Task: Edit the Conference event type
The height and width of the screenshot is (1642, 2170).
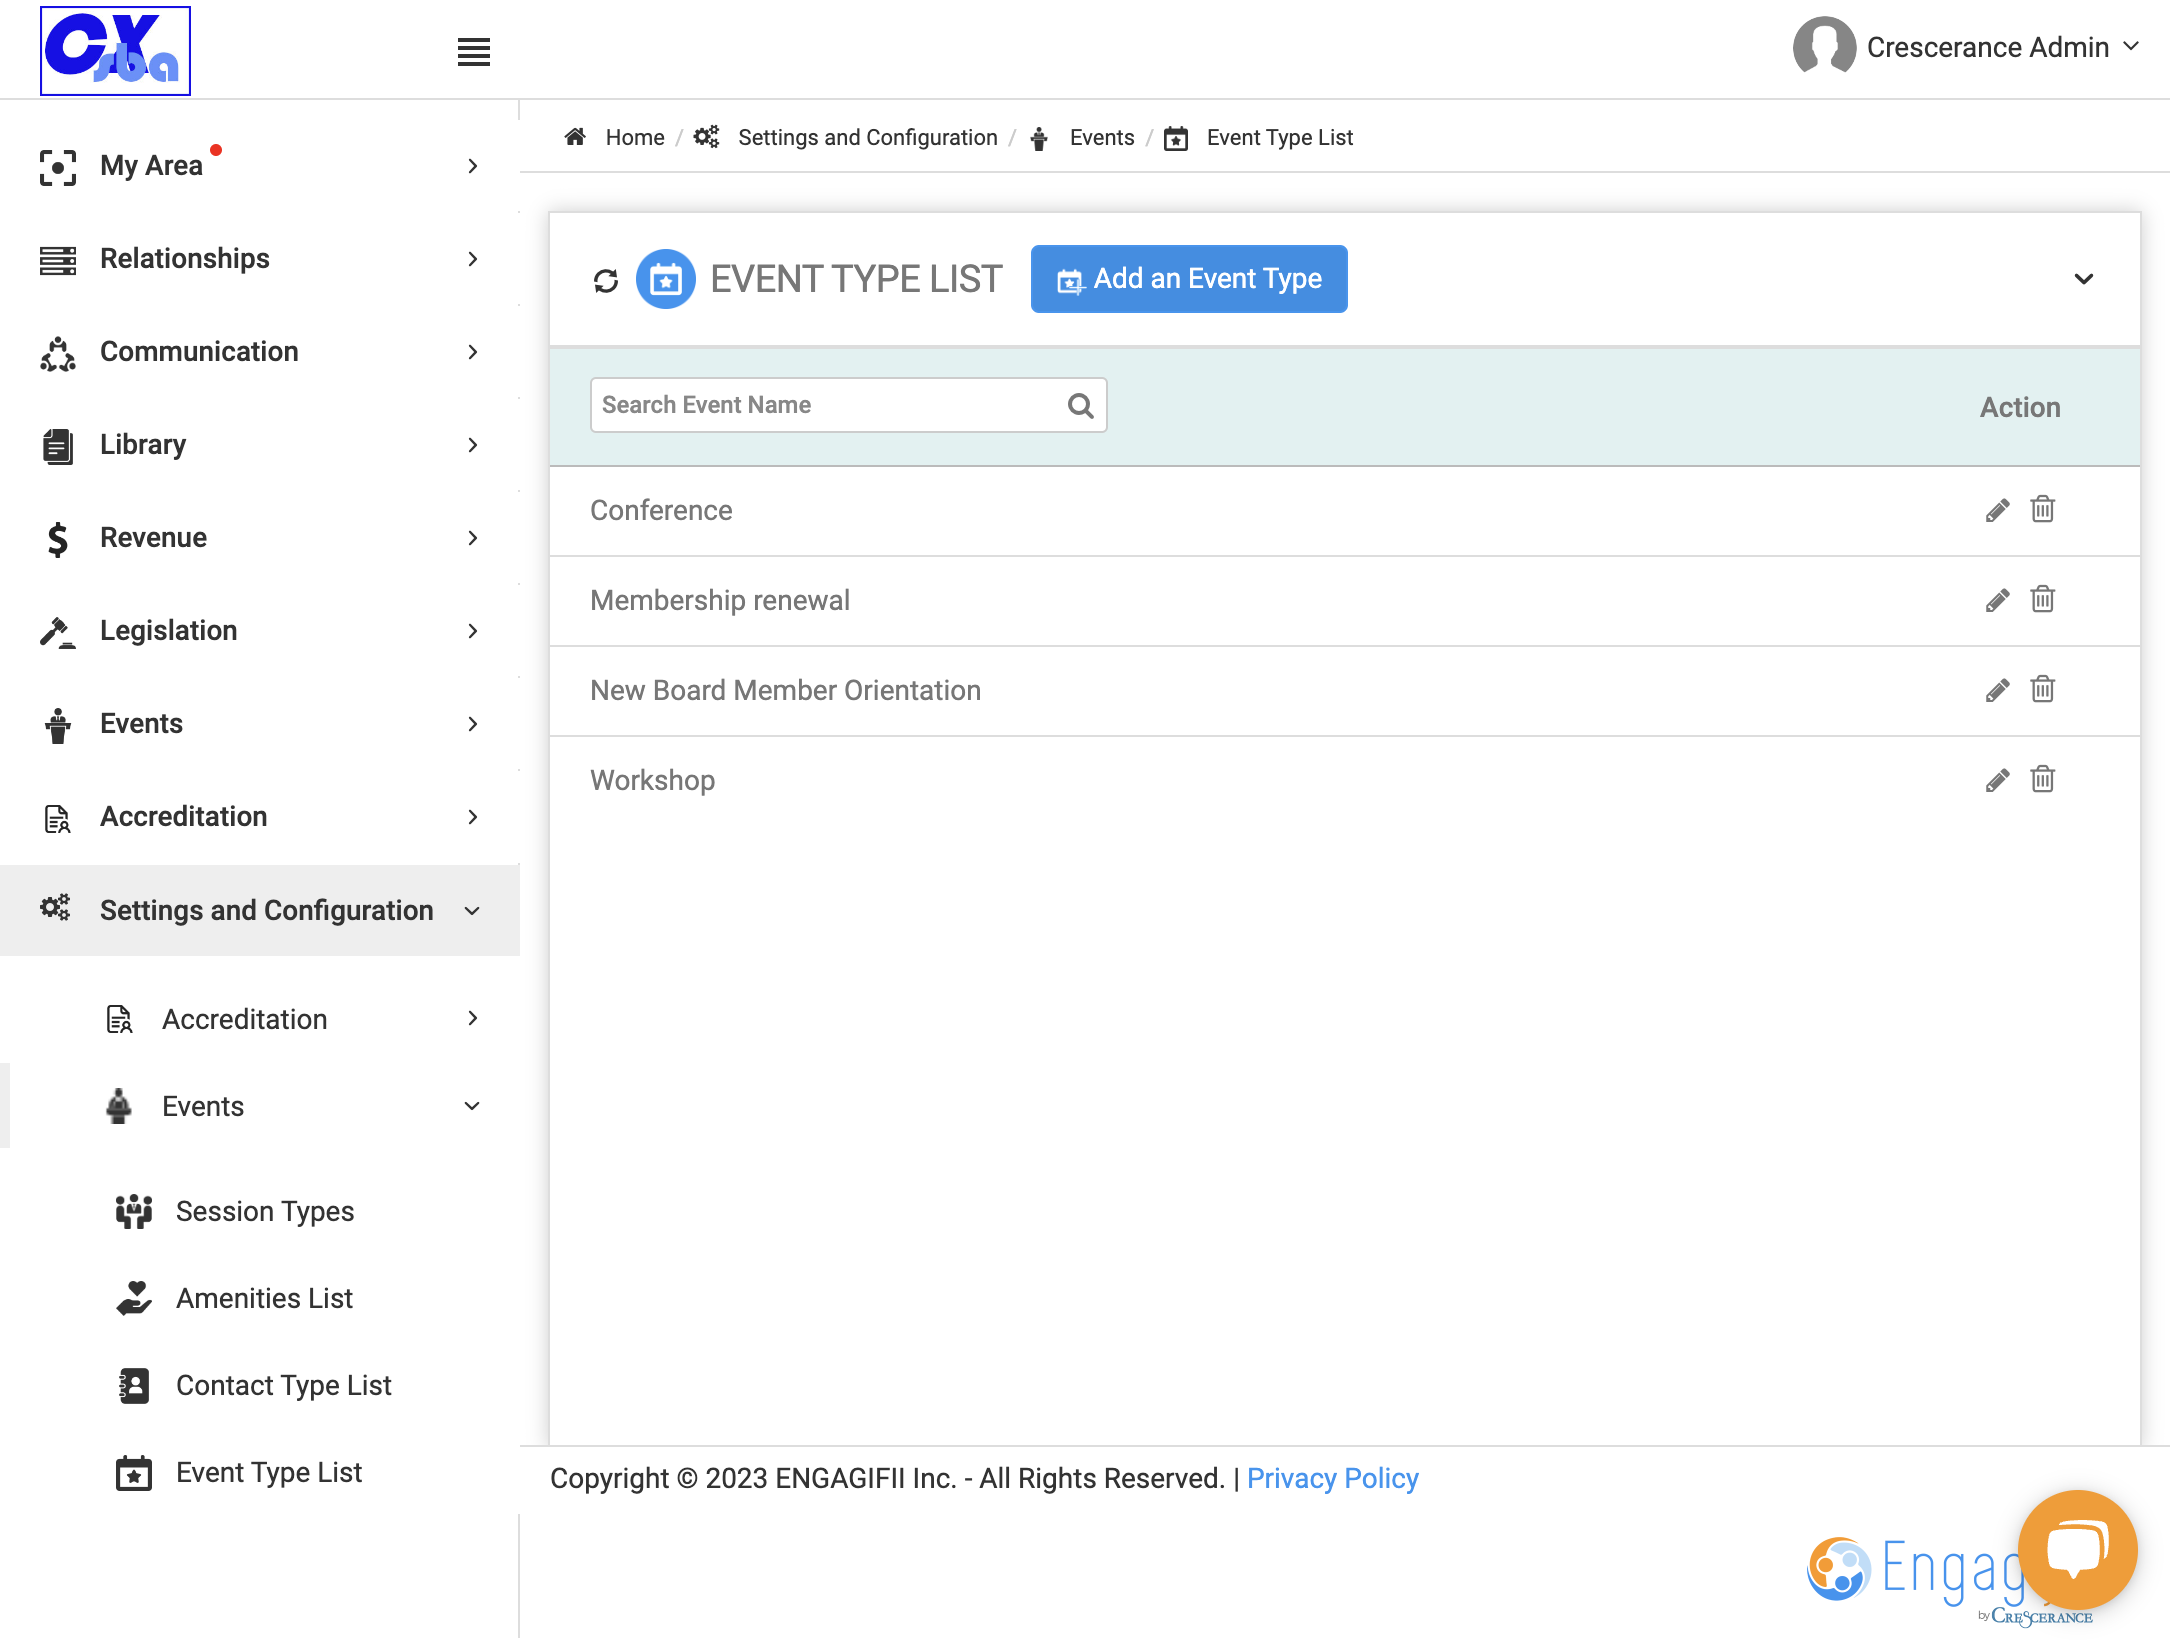Action: [x=1997, y=510]
